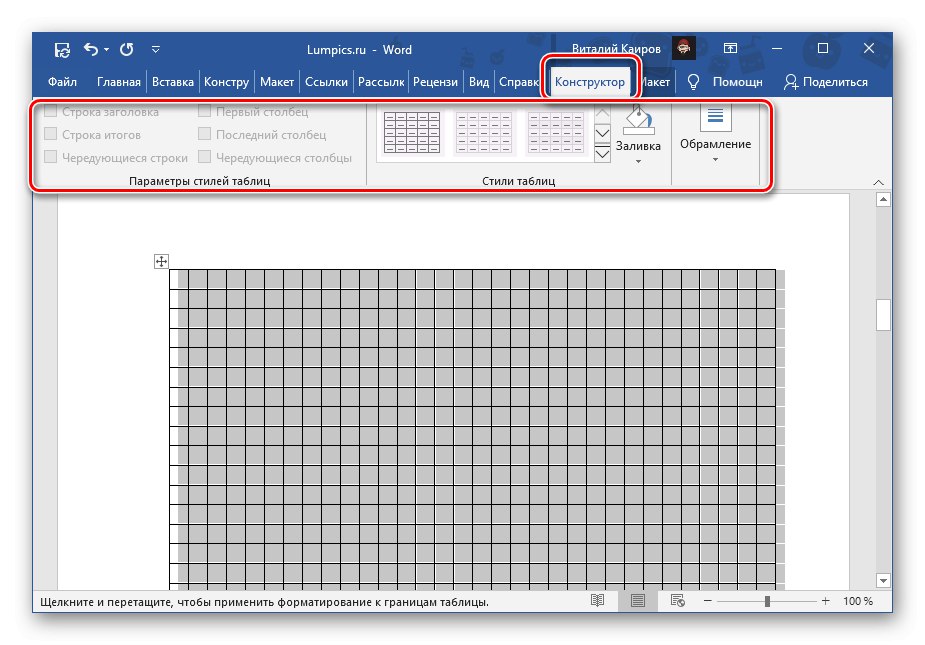Toggle Строка заголовка checkbox

point(51,111)
